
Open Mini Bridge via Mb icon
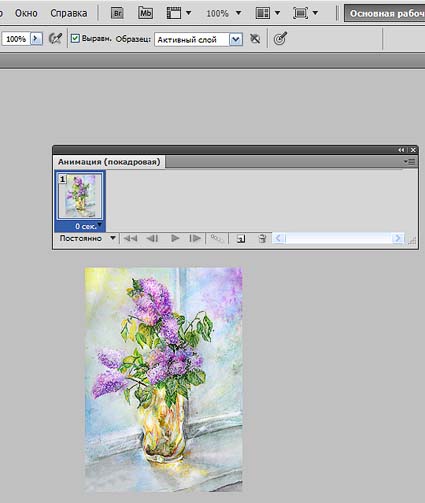145,13
